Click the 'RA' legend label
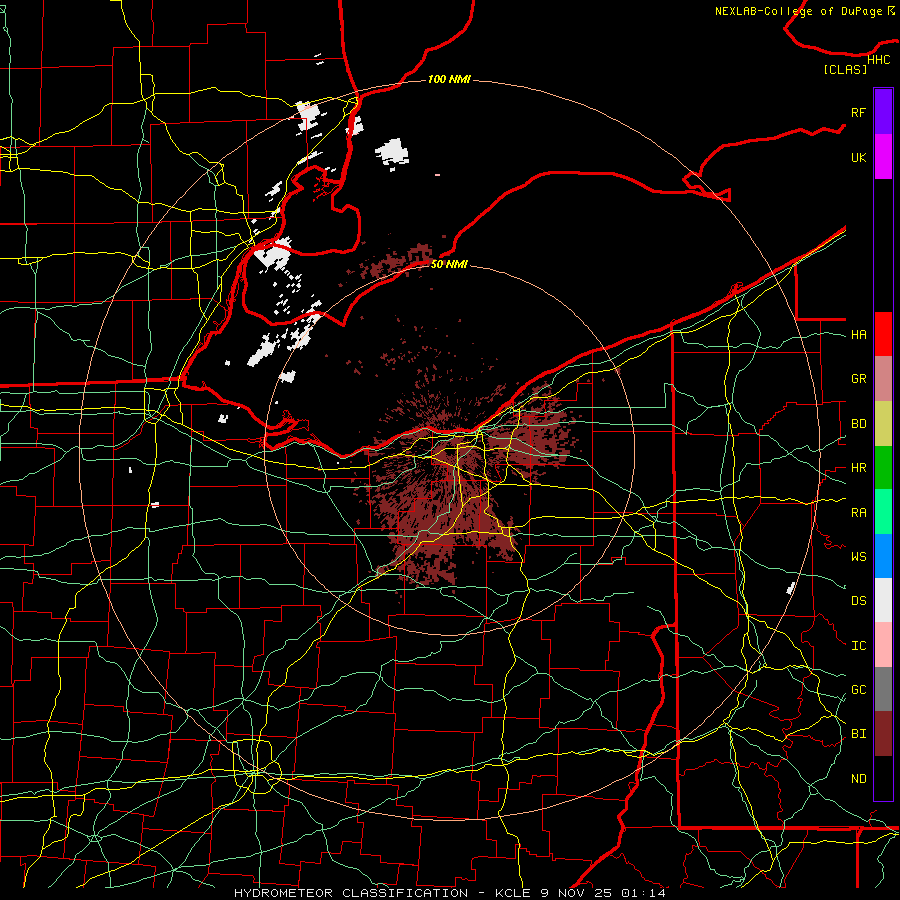Screen dimensions: 900x900 pos(858,513)
